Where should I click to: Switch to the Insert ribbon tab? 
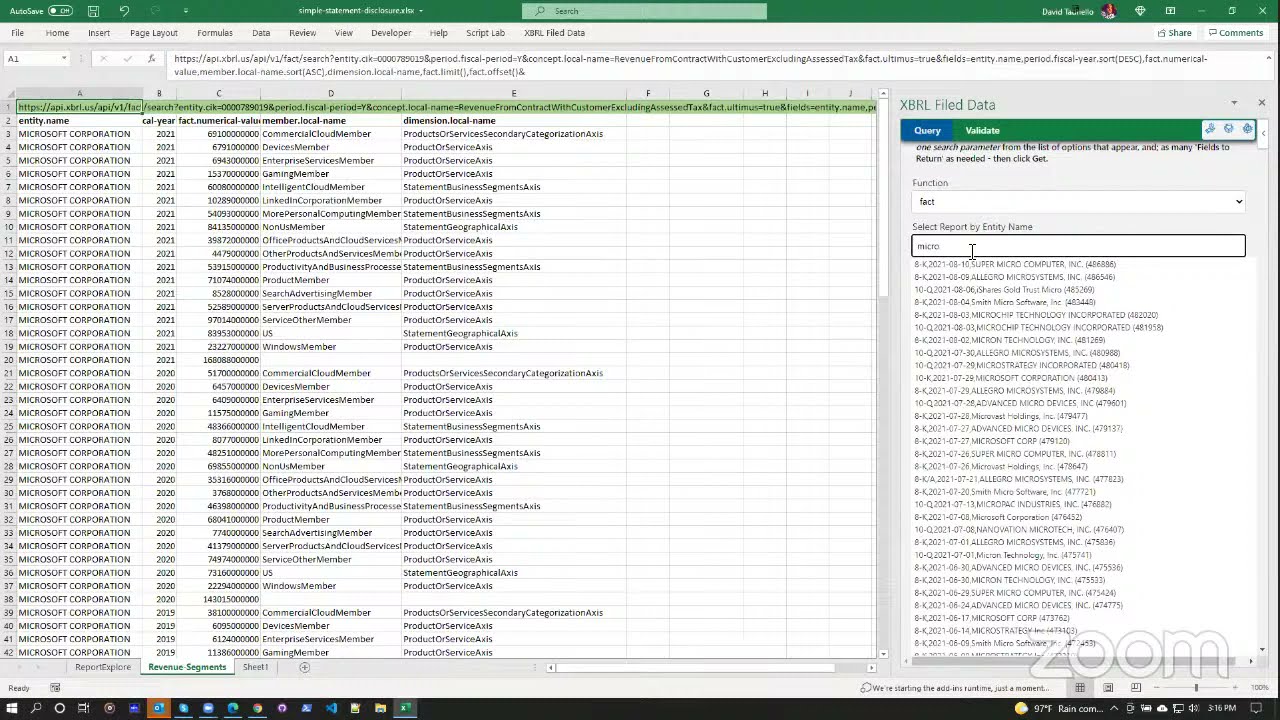tap(99, 33)
